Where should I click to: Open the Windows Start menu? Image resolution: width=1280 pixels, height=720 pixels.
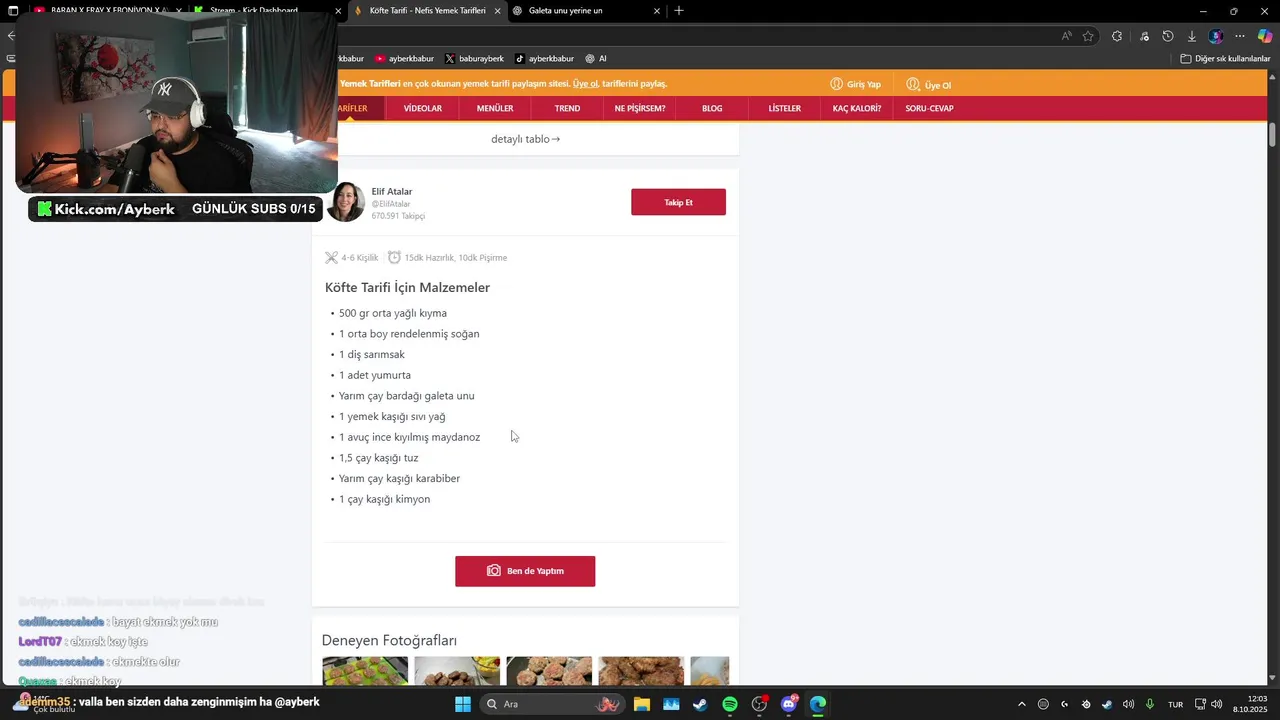click(x=463, y=704)
